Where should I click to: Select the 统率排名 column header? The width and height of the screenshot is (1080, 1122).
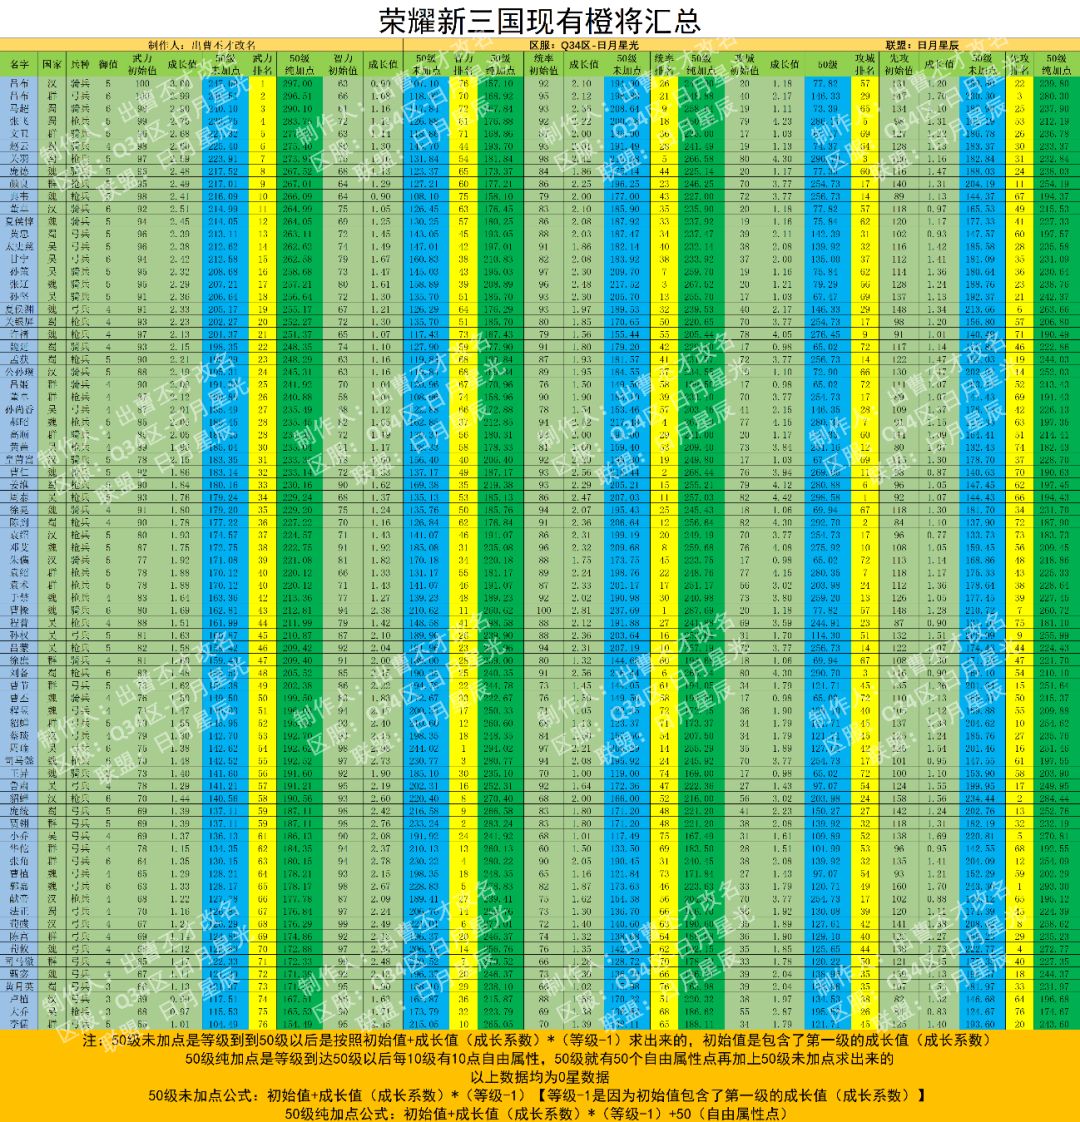[x=664, y=64]
